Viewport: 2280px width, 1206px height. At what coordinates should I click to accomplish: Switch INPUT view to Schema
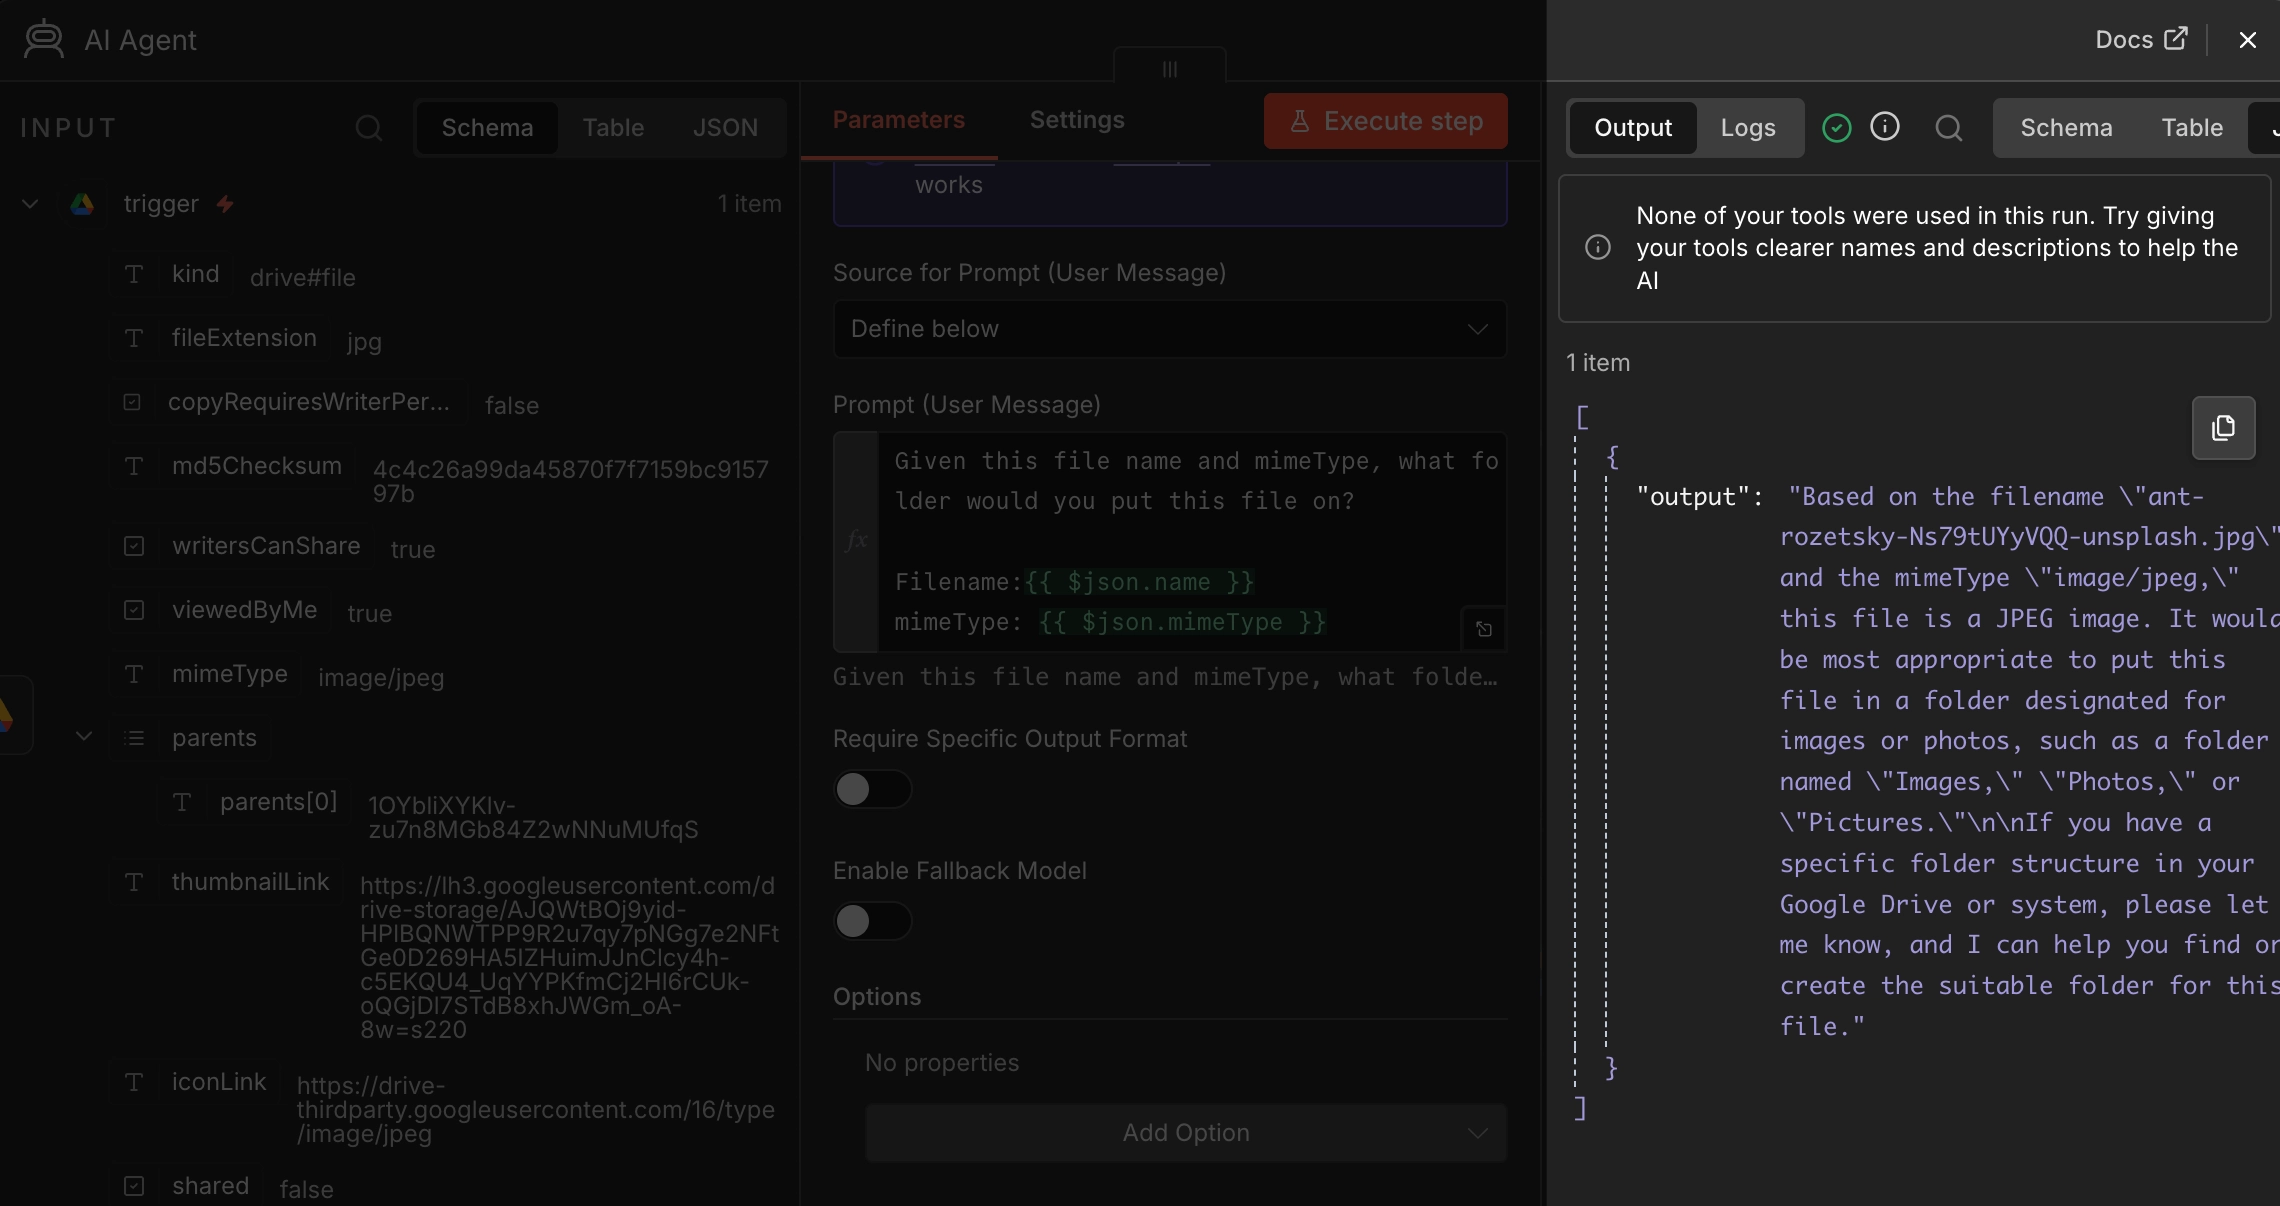coord(487,128)
